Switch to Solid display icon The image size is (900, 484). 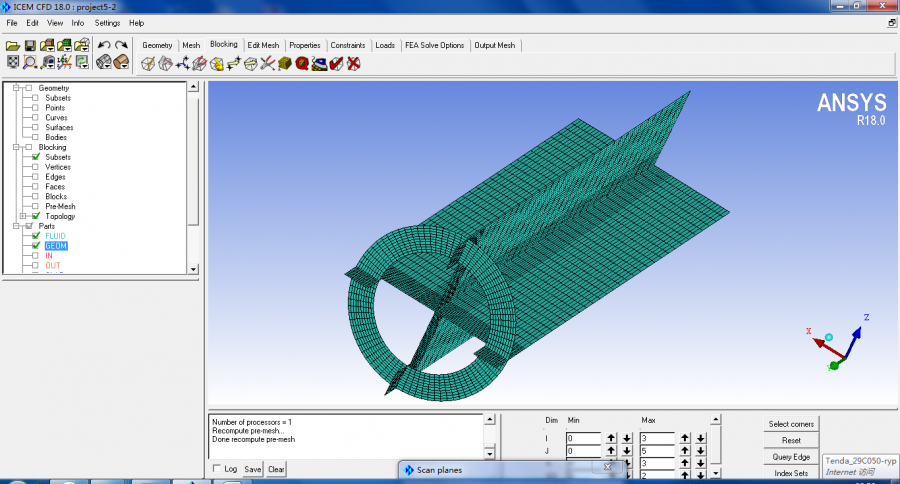tap(121, 62)
